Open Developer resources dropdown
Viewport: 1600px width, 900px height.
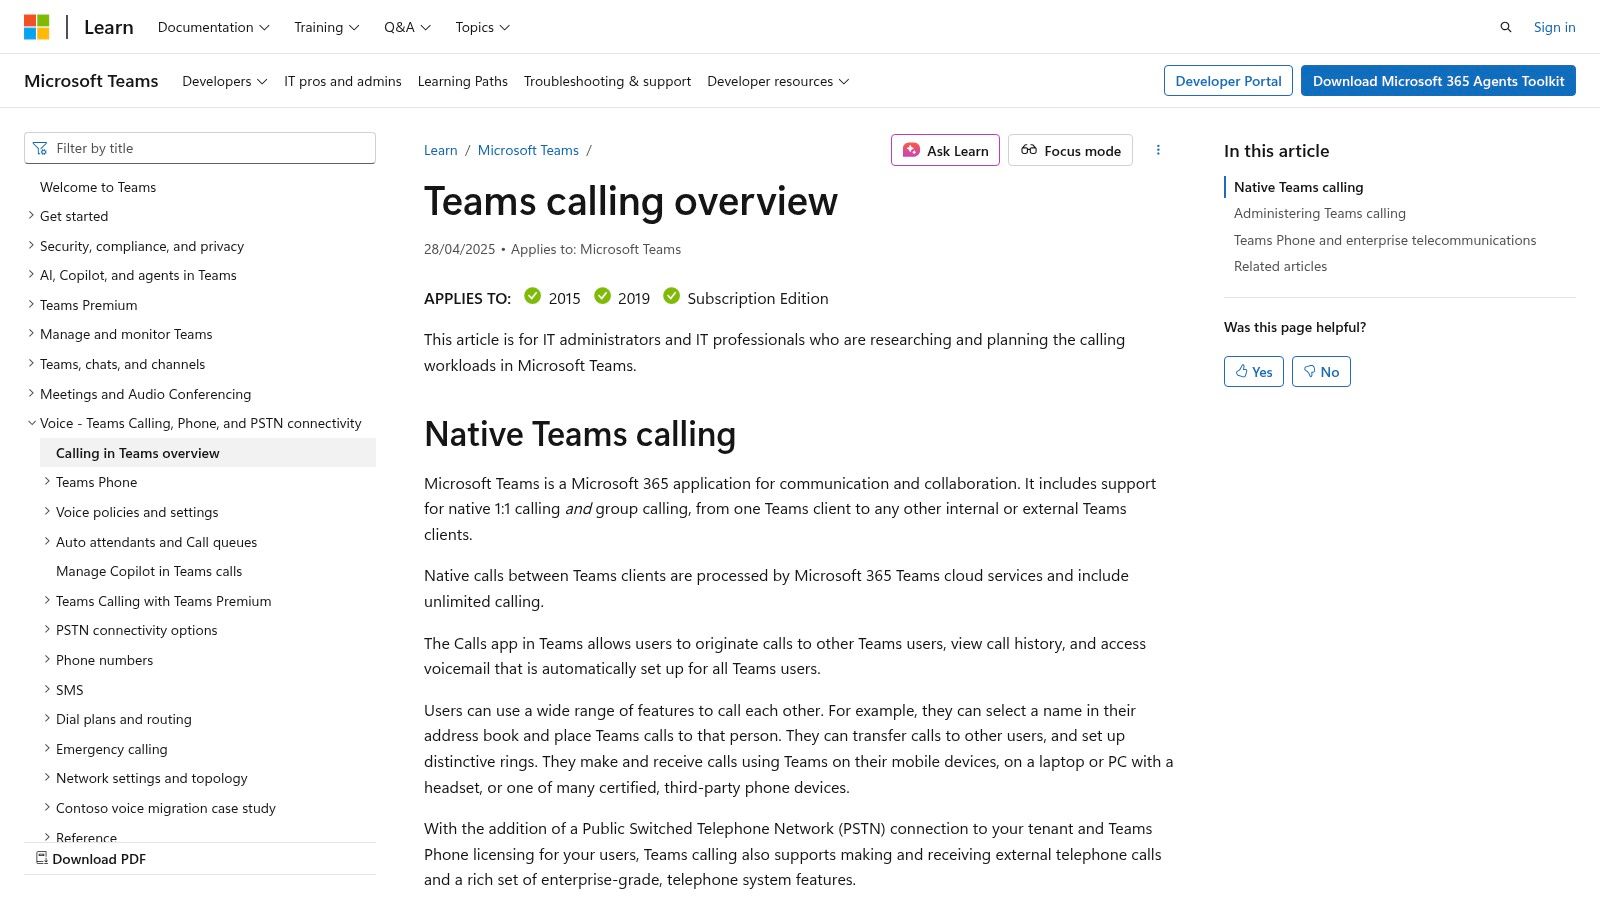click(x=778, y=81)
